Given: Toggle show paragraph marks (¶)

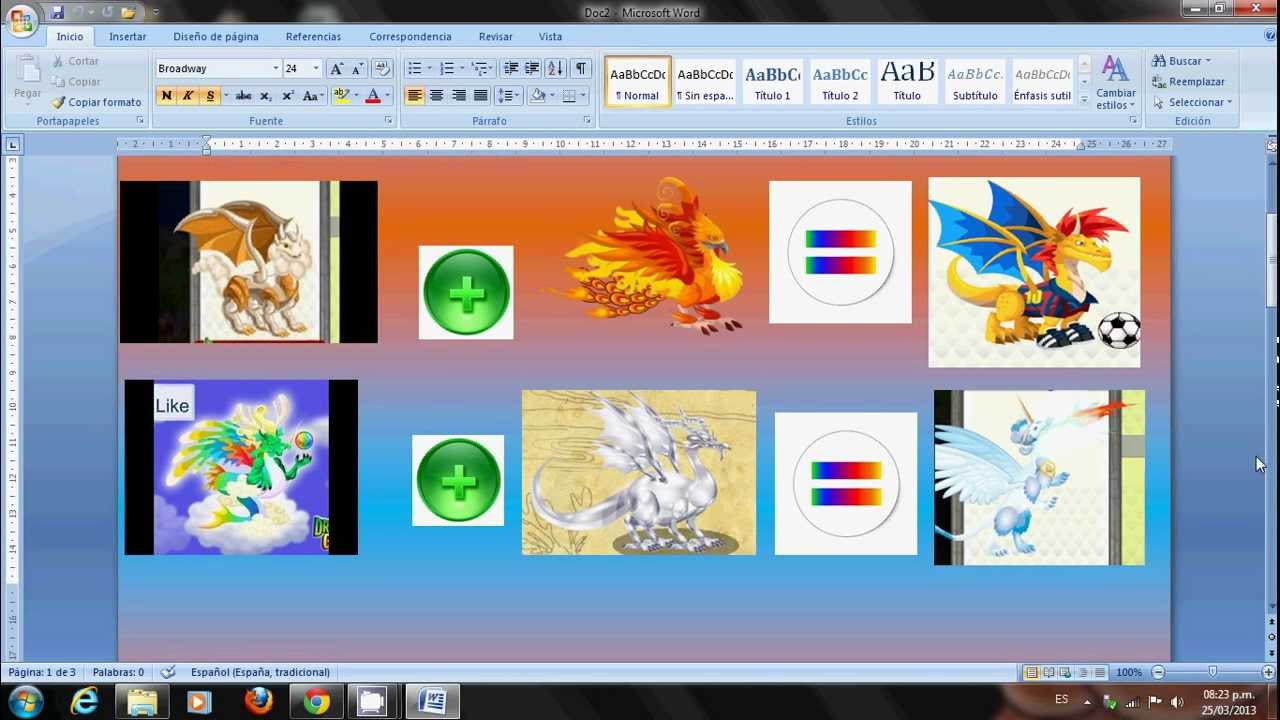Looking at the screenshot, I should (x=580, y=68).
